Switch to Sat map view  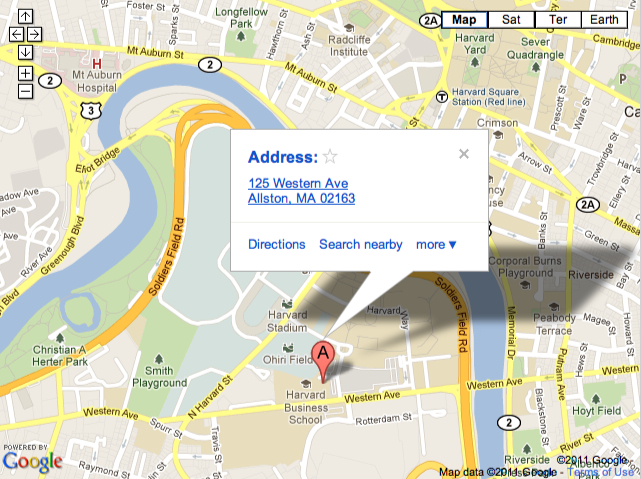511,20
